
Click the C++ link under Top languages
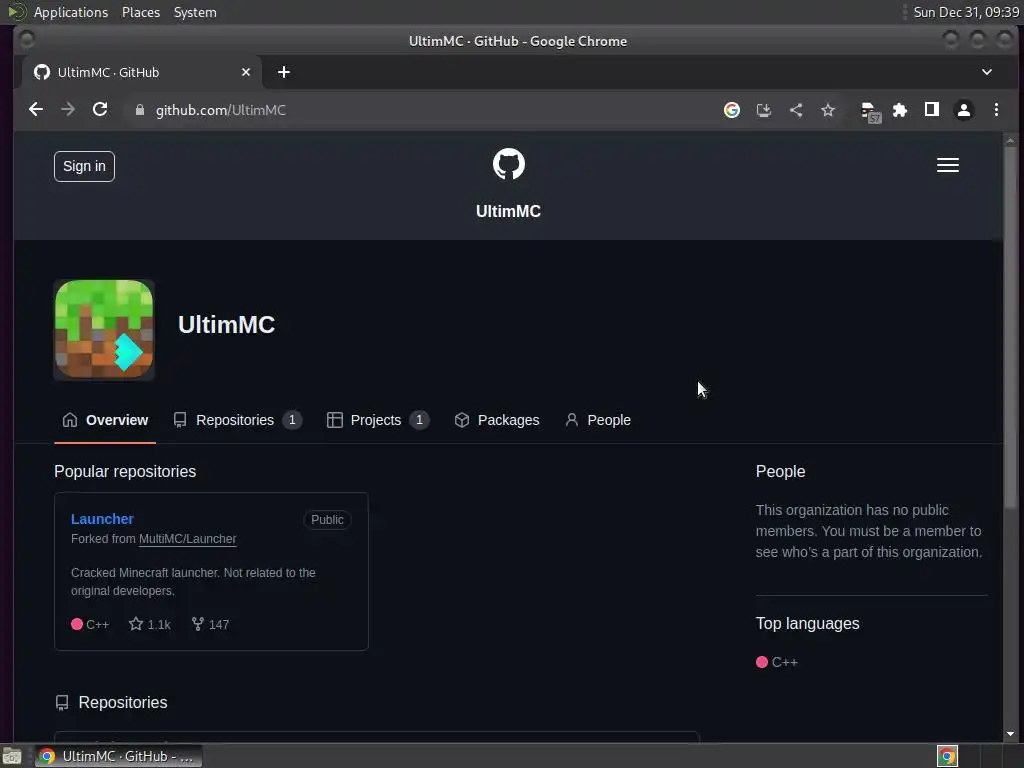pyautogui.click(x=776, y=662)
